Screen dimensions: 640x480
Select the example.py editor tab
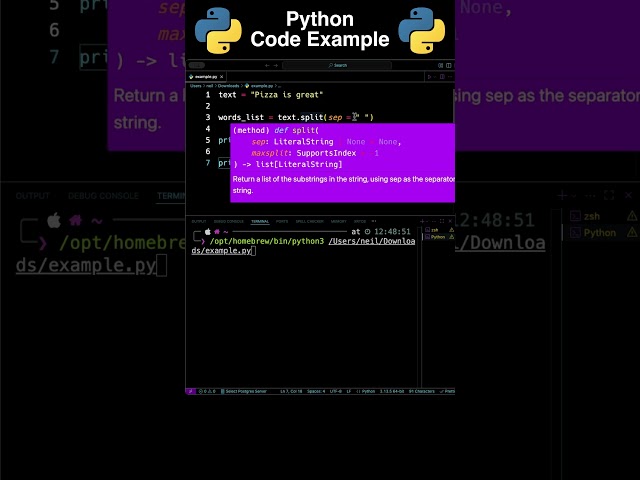206,77
